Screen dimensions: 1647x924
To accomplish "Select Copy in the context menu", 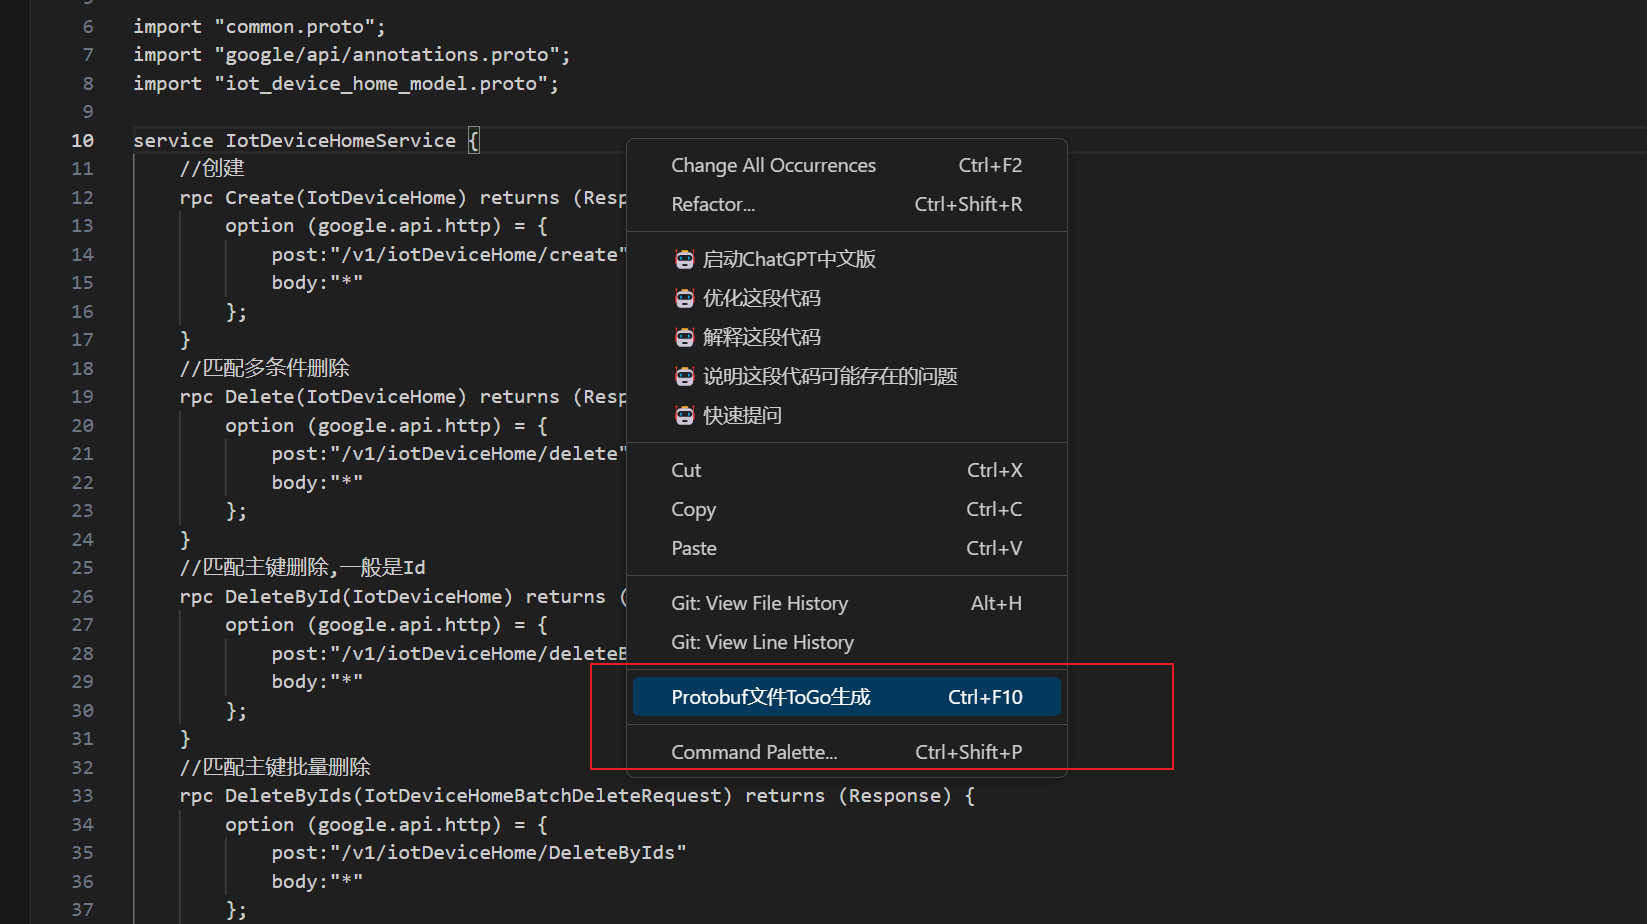I will pos(847,510).
